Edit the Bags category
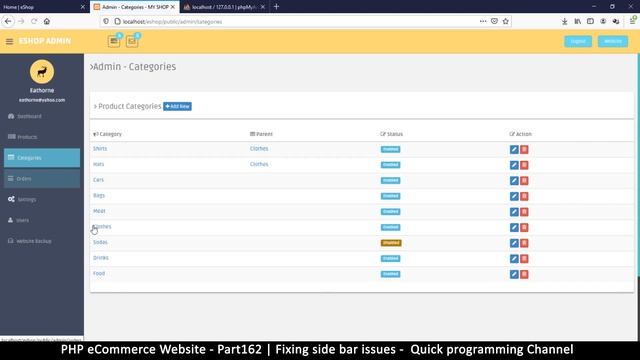Screen dimensions: 640x360 [x=514, y=196]
